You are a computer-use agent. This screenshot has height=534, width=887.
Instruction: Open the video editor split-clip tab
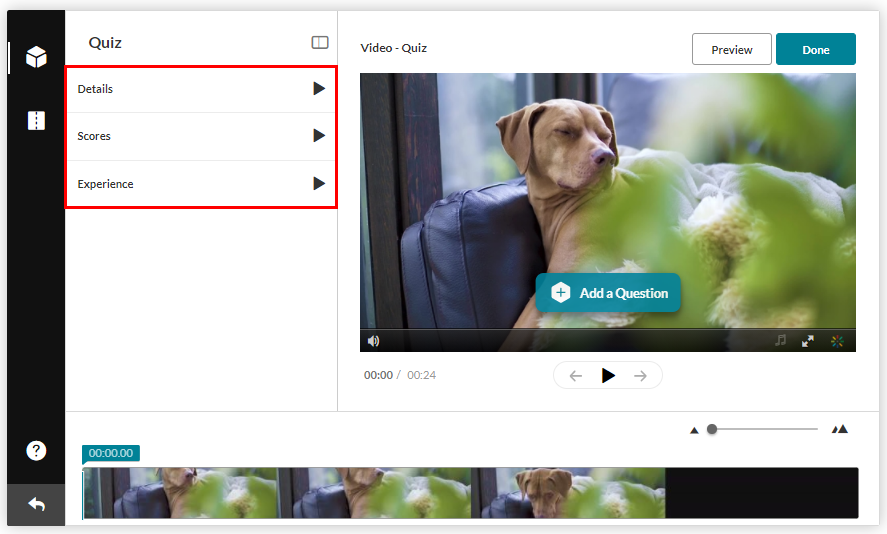(36, 121)
